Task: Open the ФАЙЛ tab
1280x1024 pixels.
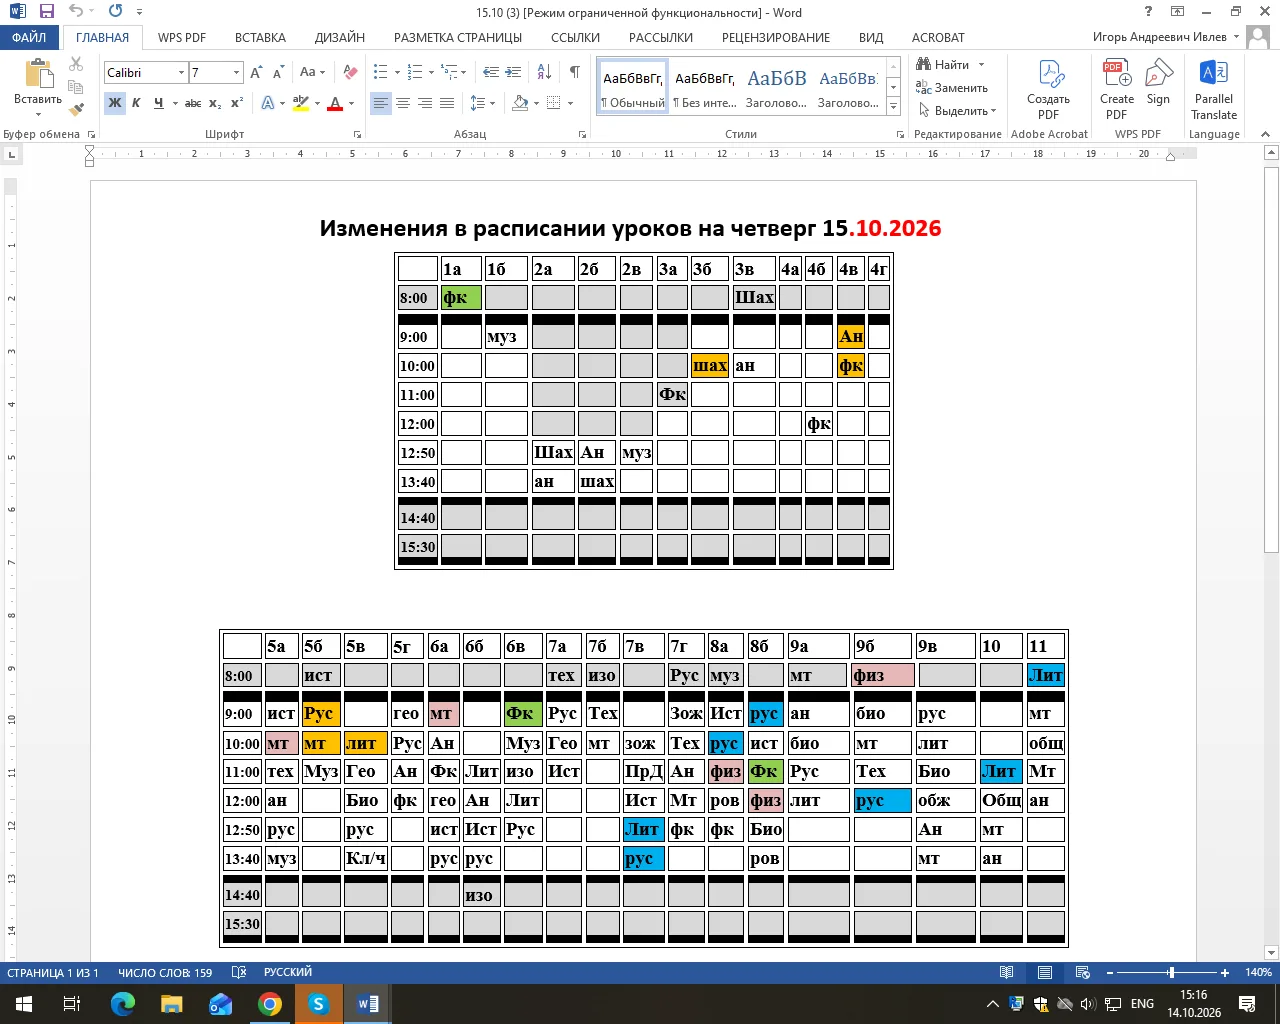Action: click(x=30, y=37)
